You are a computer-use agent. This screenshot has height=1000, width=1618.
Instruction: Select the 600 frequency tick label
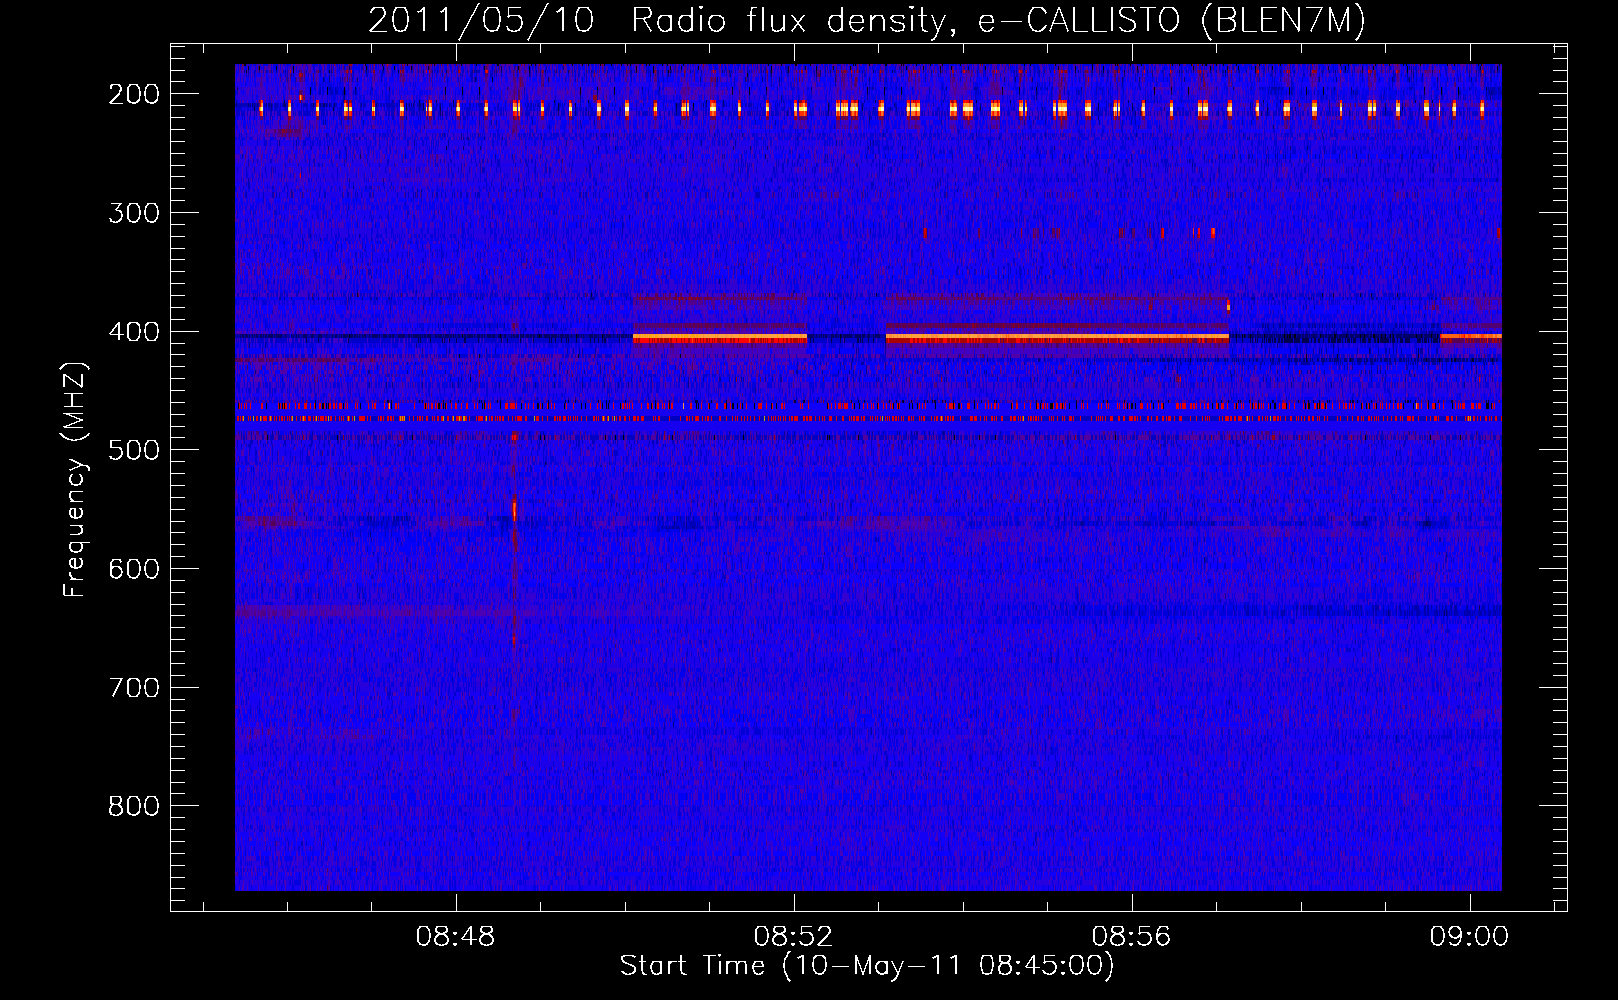(x=134, y=568)
